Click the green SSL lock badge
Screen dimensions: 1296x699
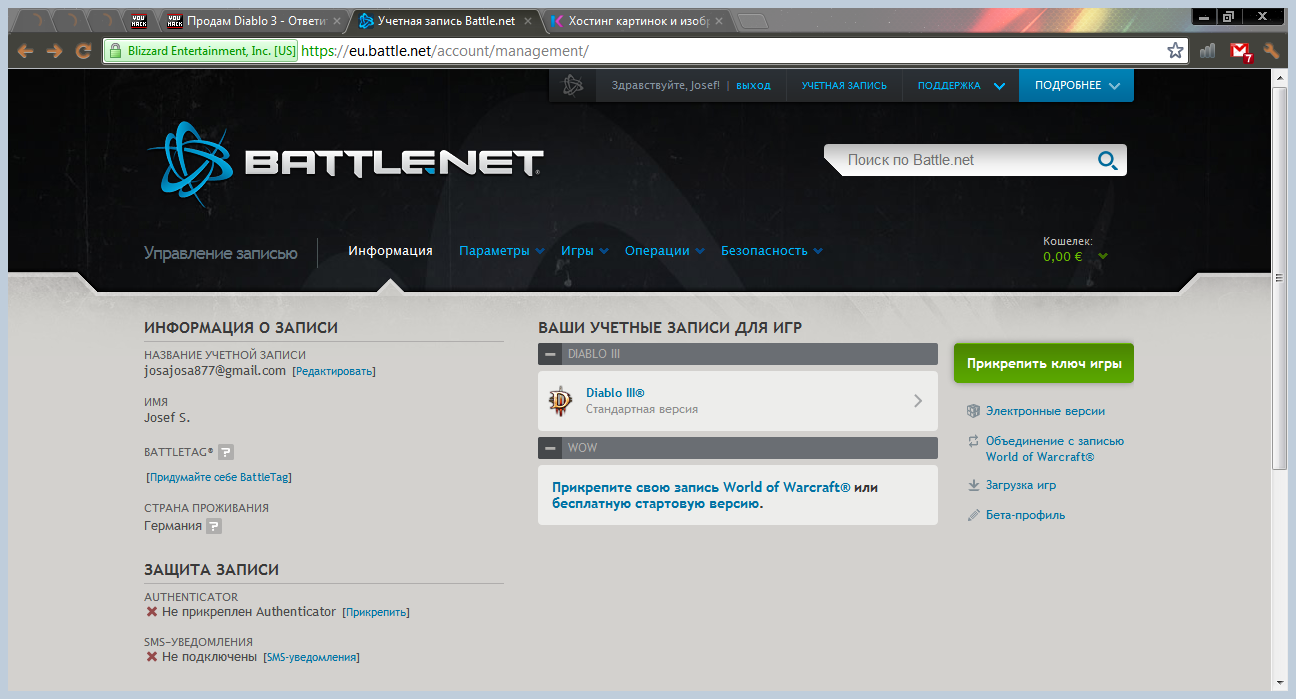click(x=201, y=51)
